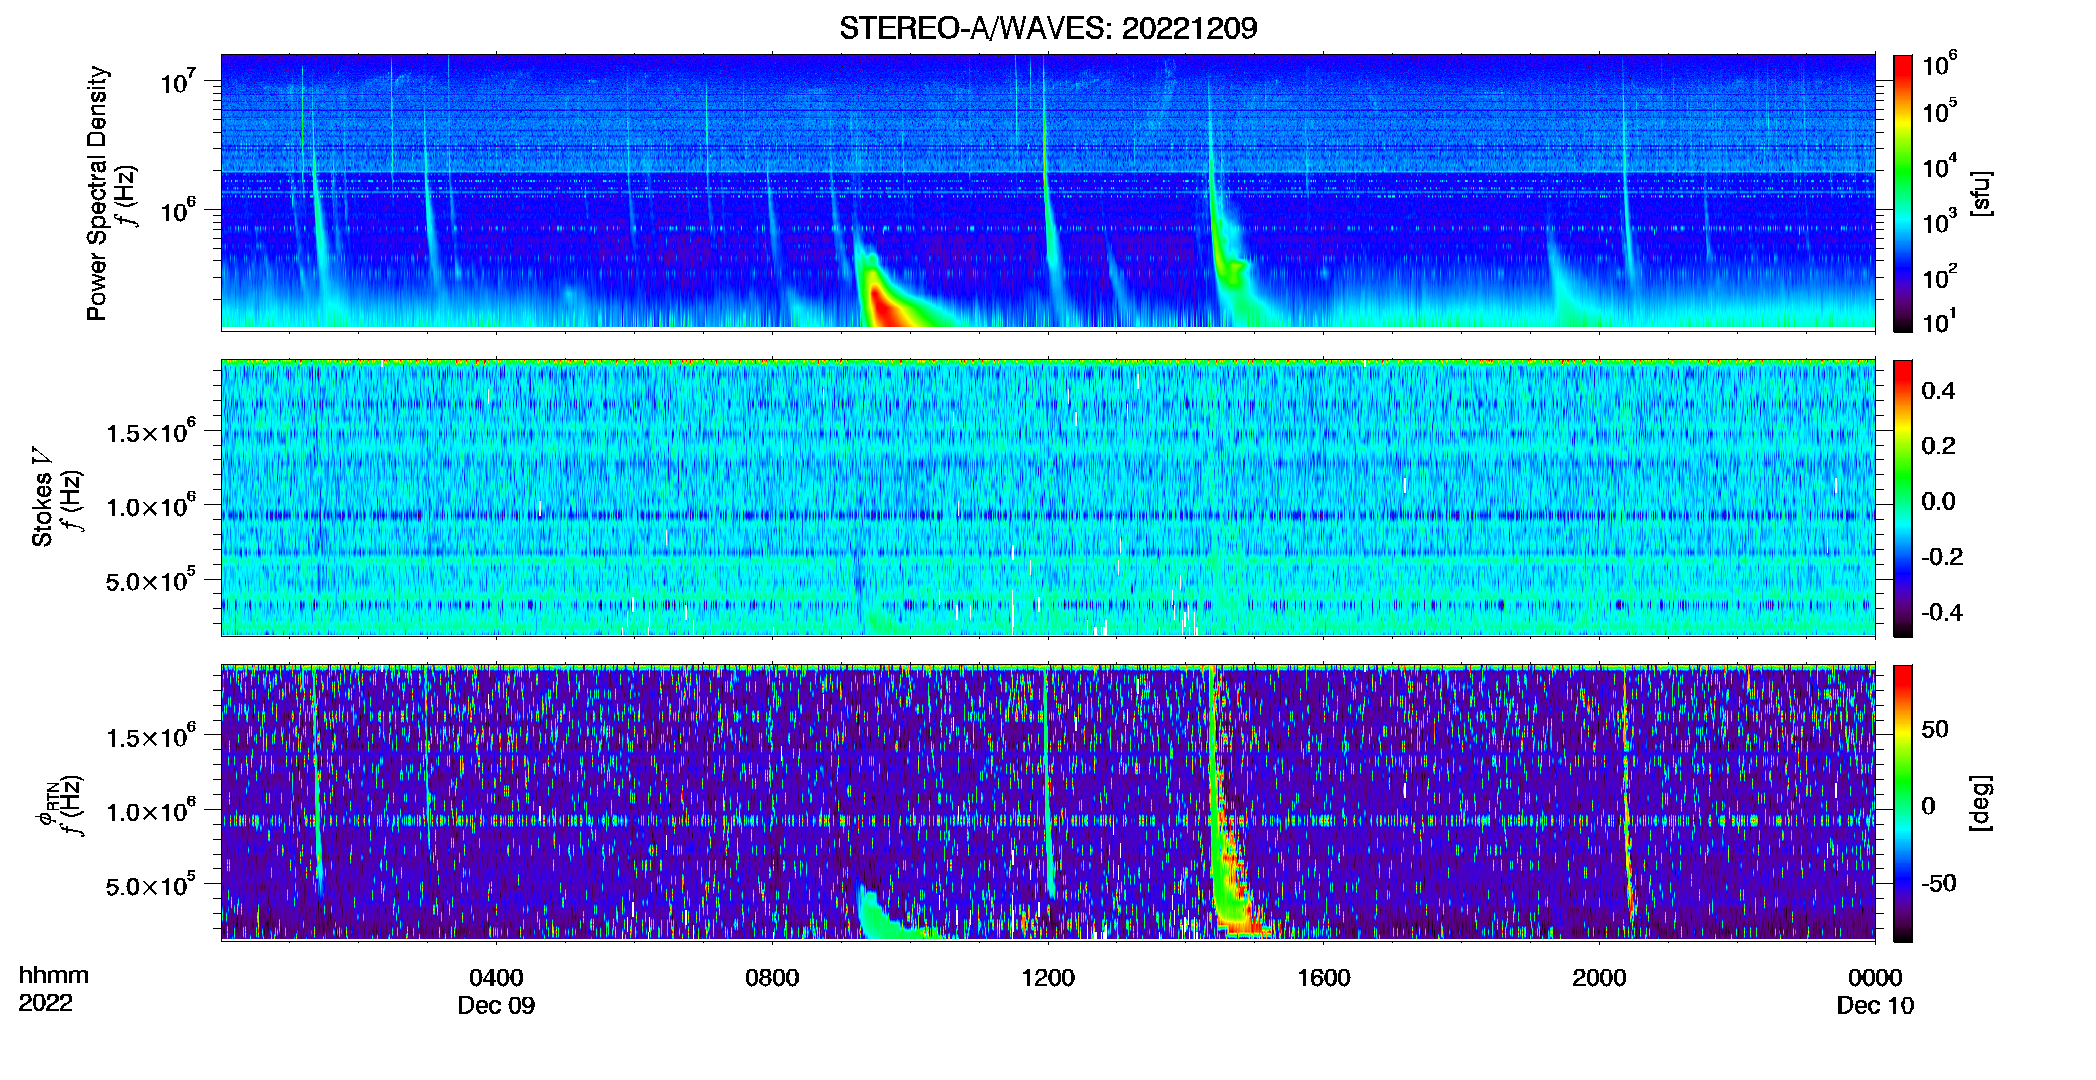Click the 0800 time axis label

coord(772,978)
